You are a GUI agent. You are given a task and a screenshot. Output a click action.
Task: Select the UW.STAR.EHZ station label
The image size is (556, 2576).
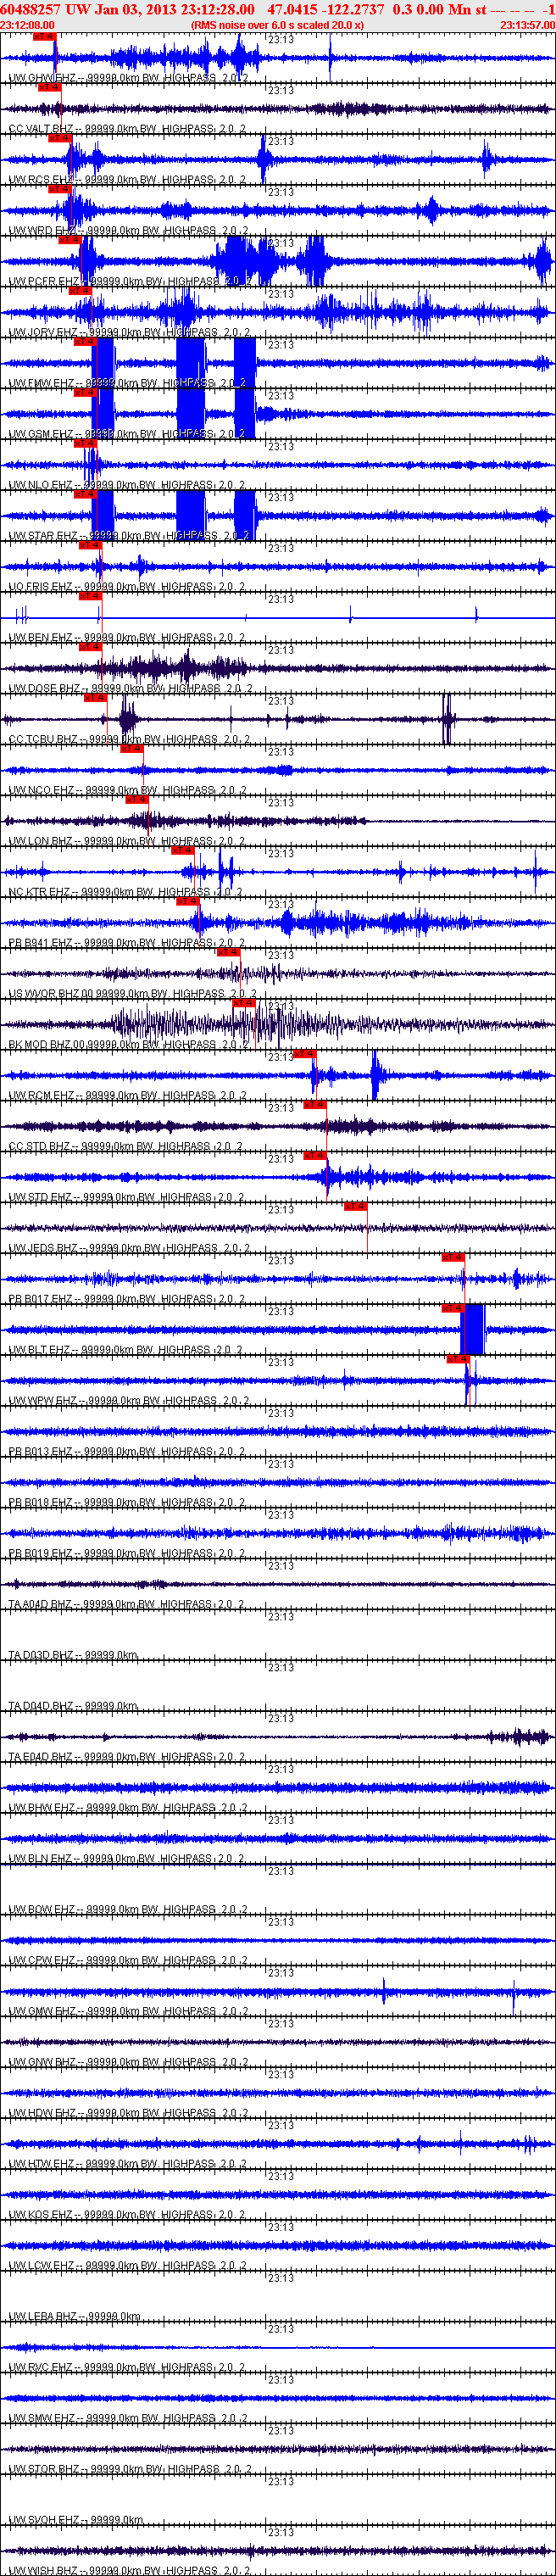[x=128, y=536]
